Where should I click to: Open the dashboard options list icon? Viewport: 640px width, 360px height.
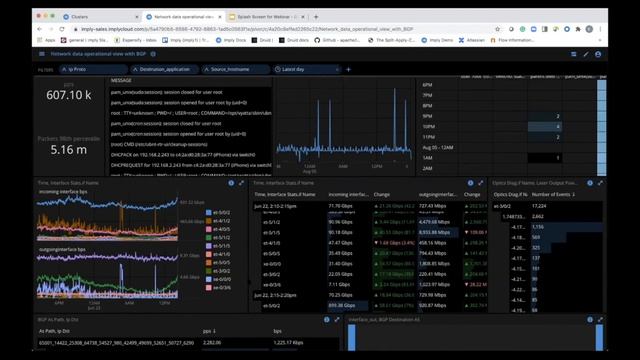pyautogui.click(x=573, y=54)
